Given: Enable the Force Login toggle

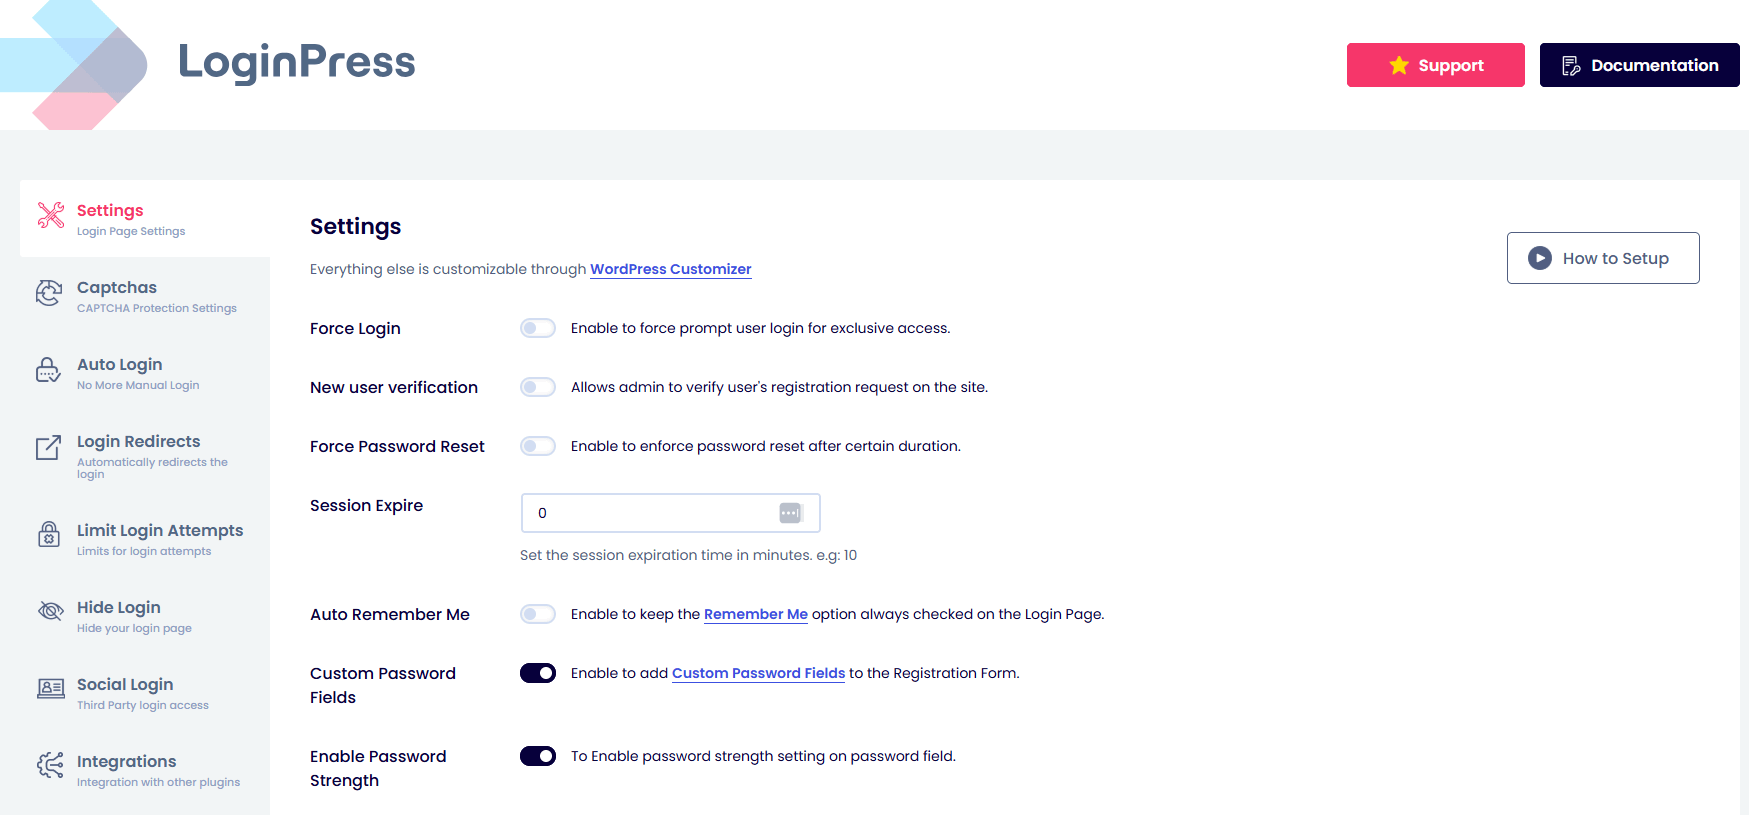Looking at the screenshot, I should [538, 328].
